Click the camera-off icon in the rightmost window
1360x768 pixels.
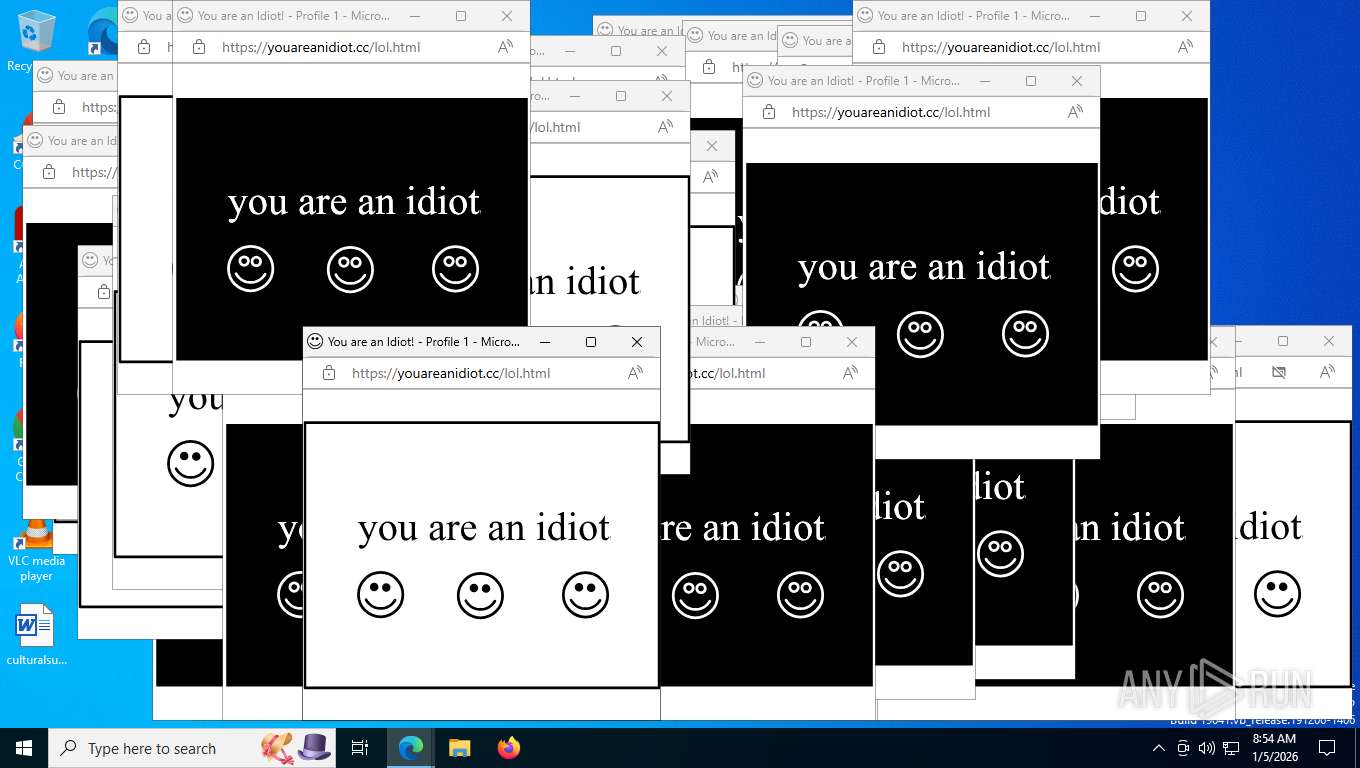coord(1278,372)
